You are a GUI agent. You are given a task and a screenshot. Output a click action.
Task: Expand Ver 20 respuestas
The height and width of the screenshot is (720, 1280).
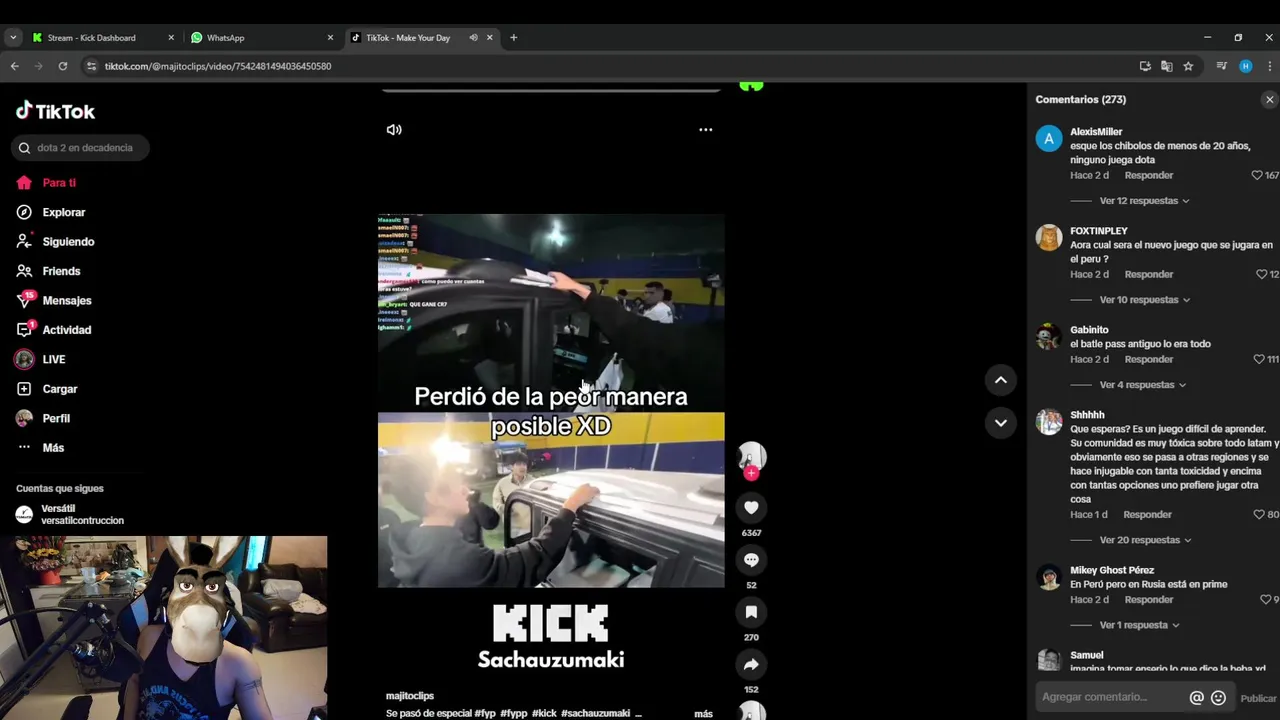1145,540
